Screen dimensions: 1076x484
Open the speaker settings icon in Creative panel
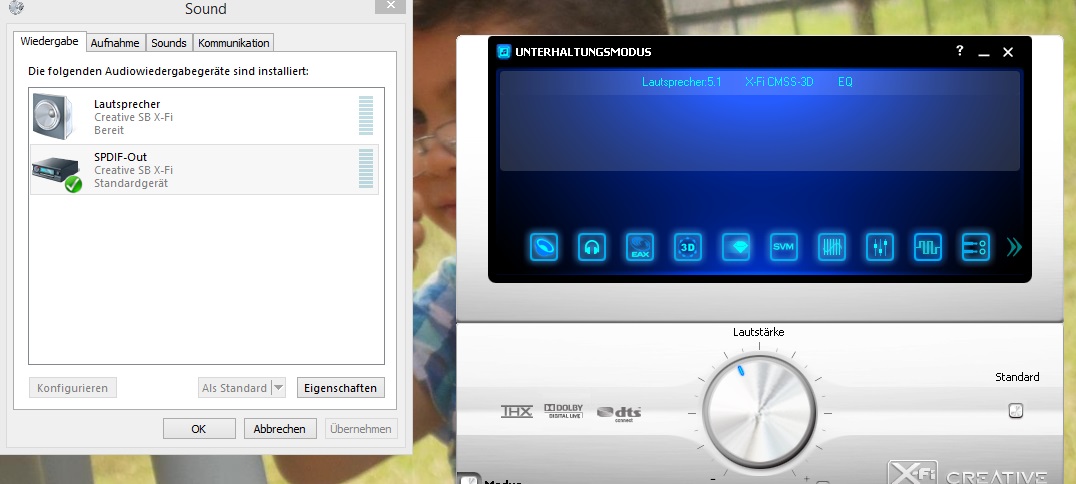coord(543,246)
